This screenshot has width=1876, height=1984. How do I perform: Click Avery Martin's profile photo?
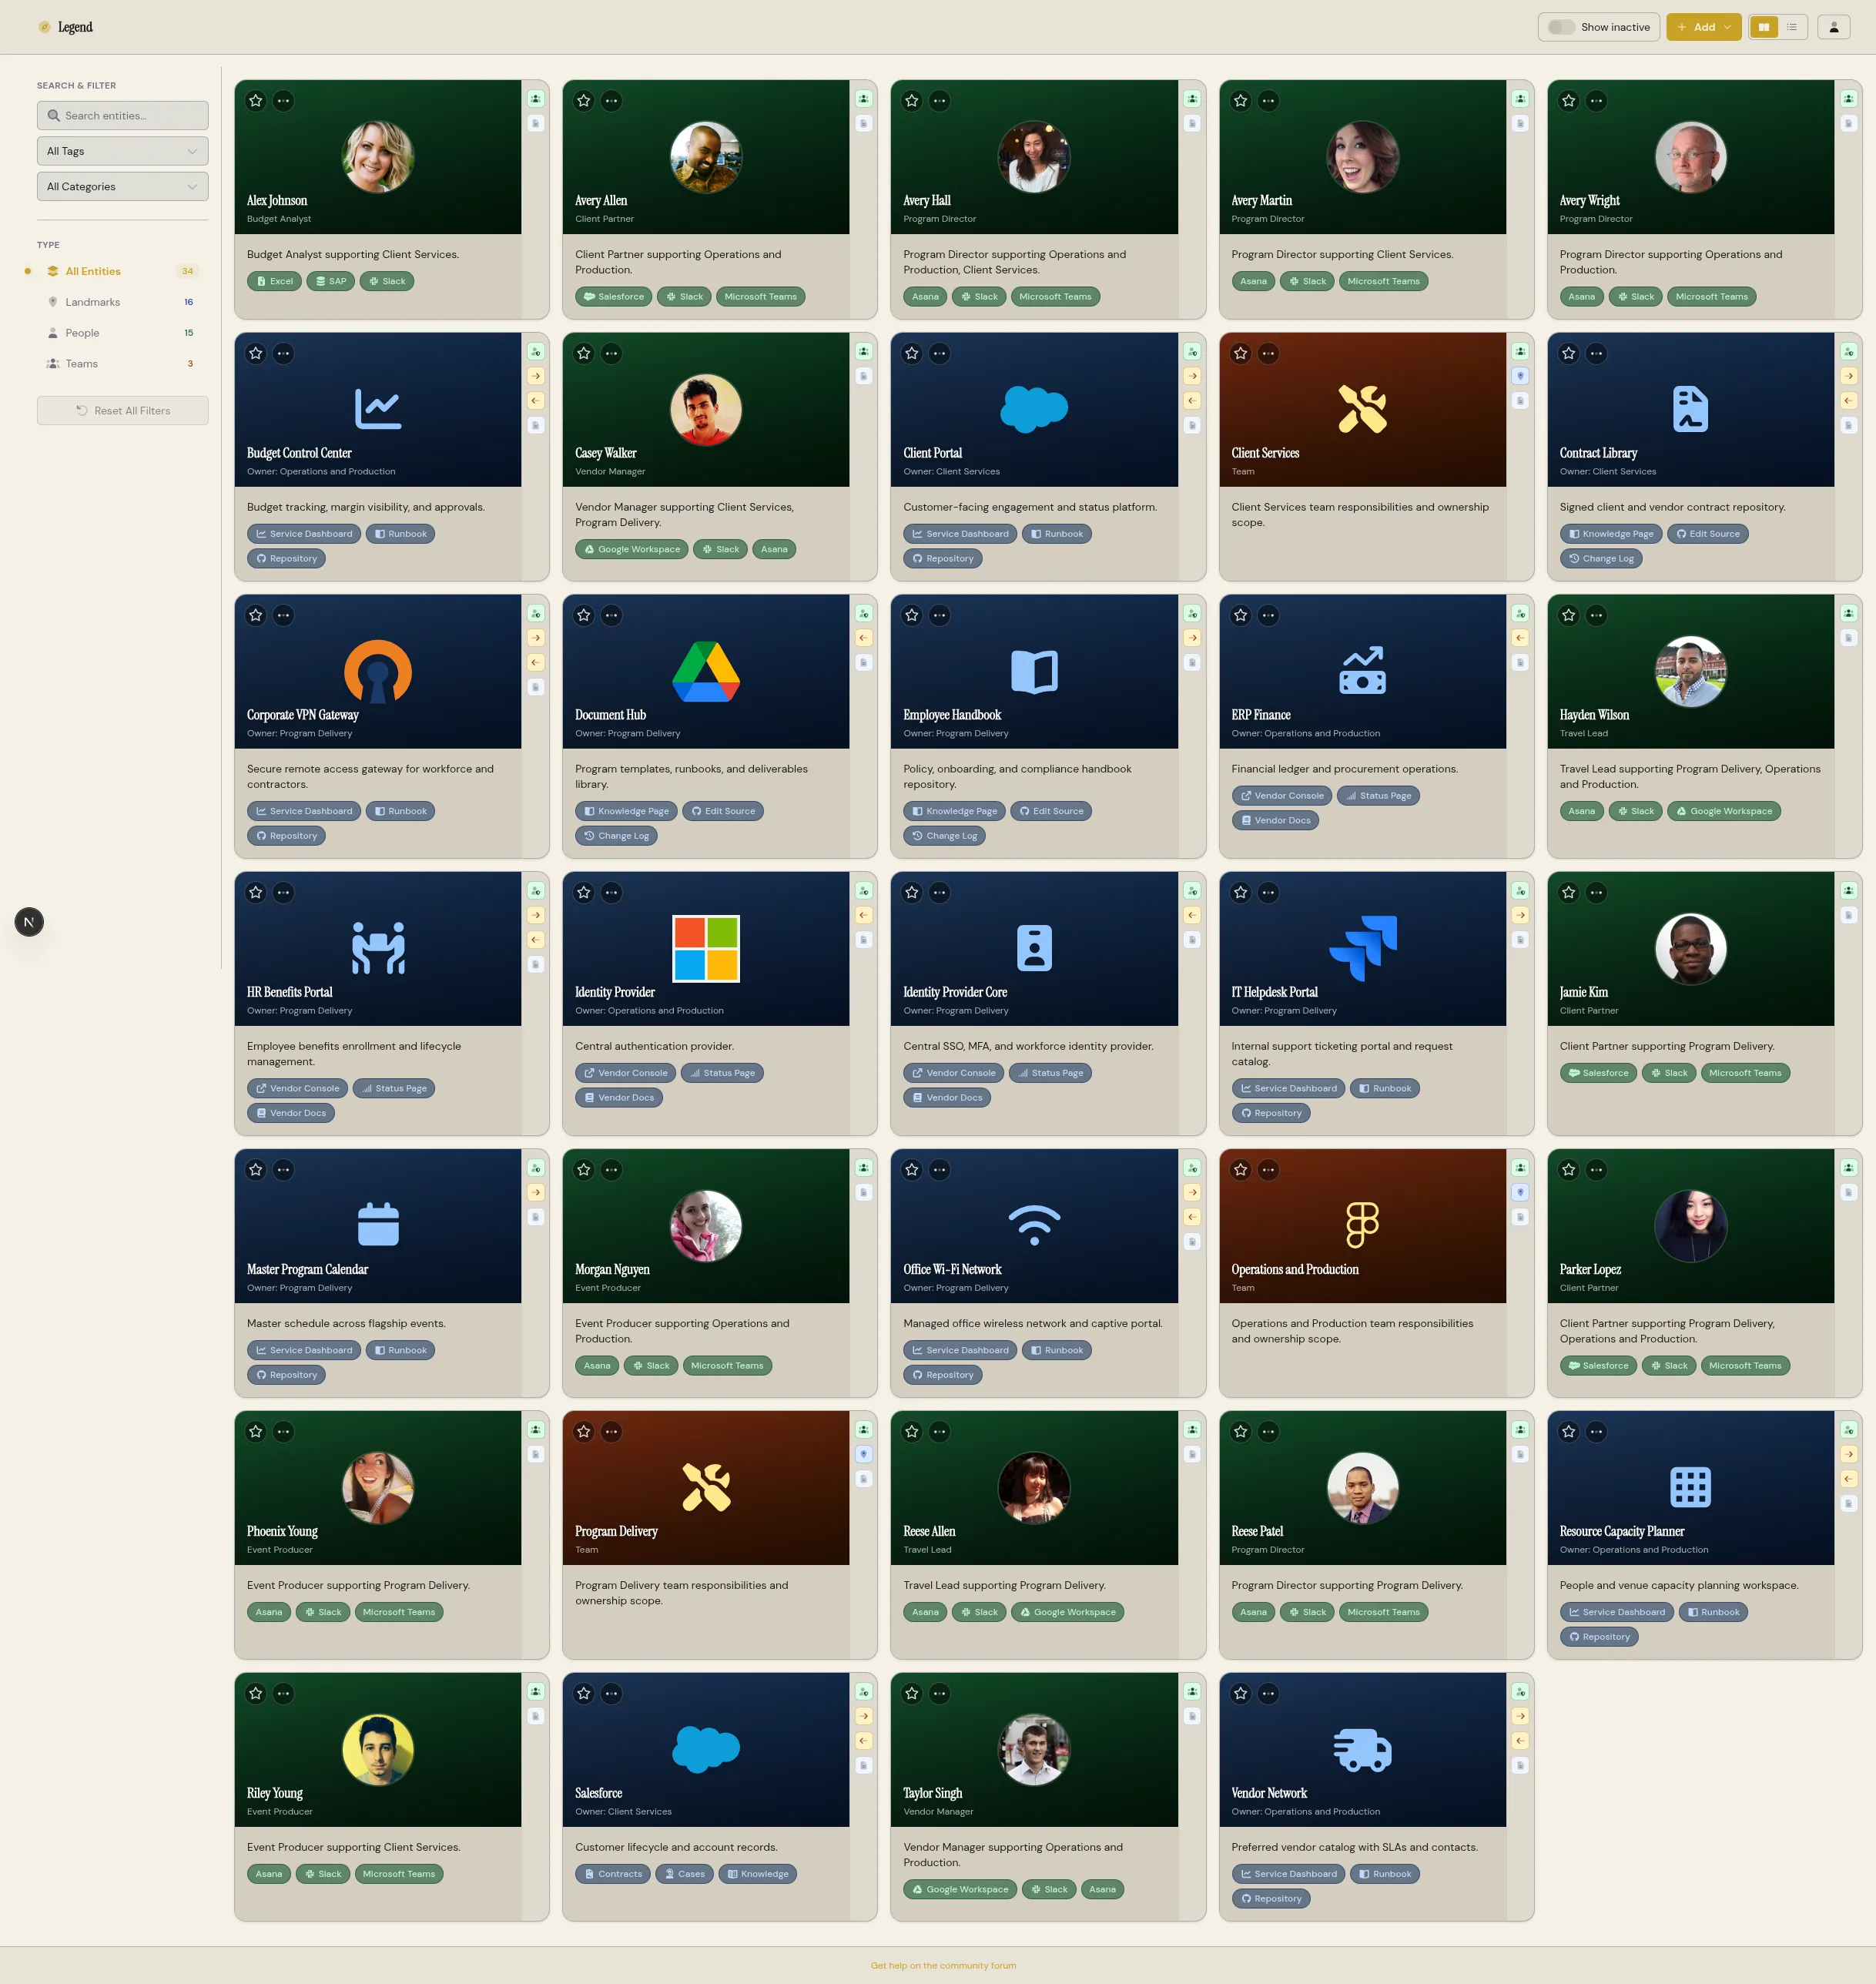(1362, 157)
